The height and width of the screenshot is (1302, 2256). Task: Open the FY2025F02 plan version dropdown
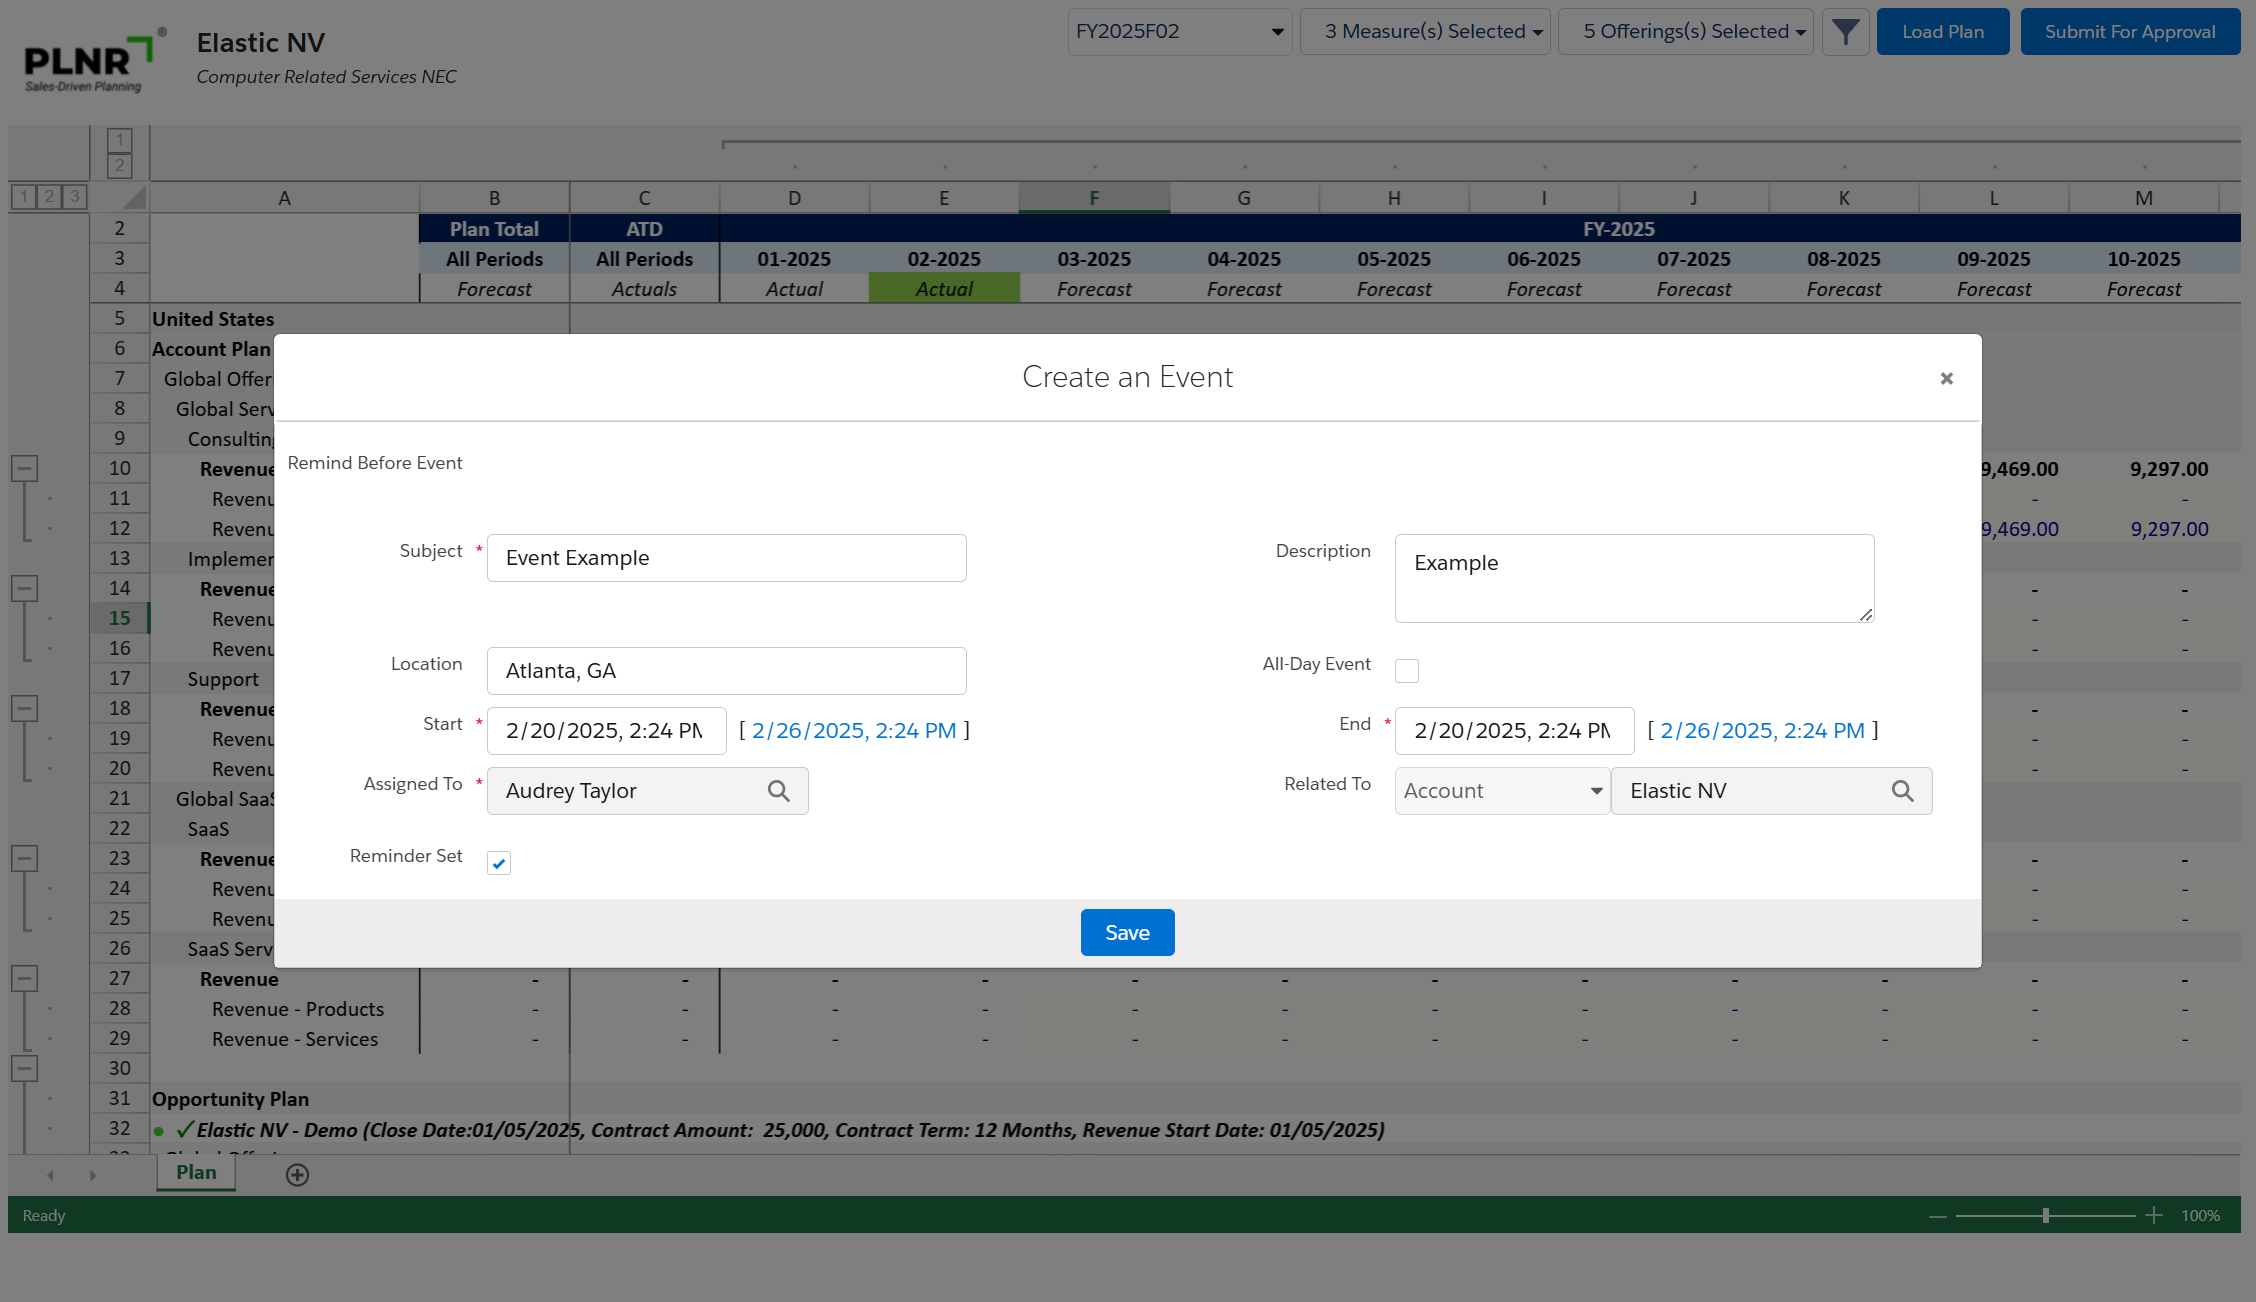(1179, 32)
